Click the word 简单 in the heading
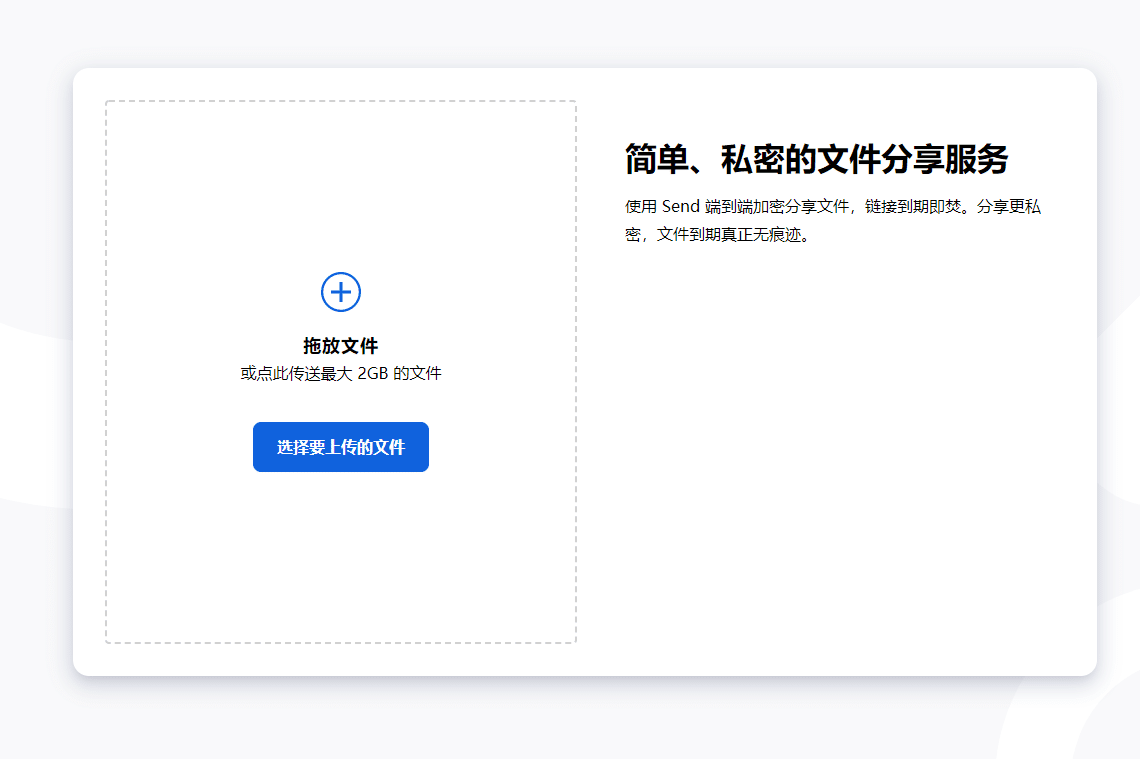This screenshot has height=759, width=1140. 656,159
